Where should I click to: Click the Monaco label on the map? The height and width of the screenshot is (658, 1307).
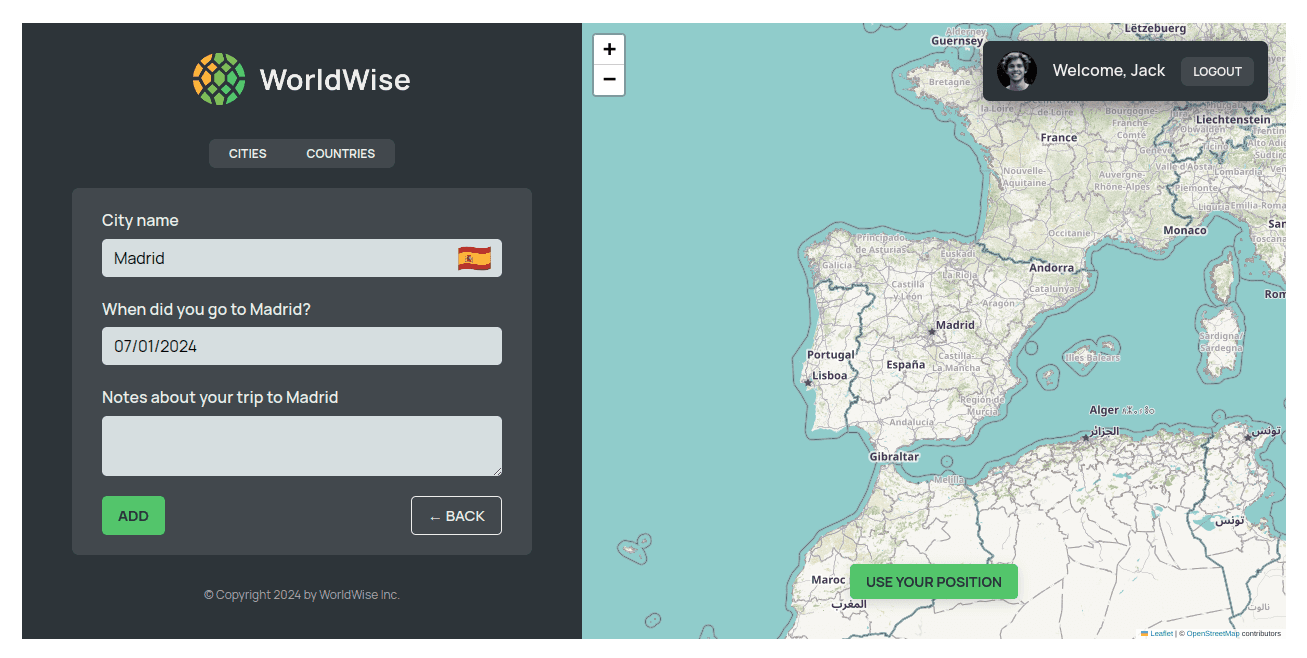[x=1185, y=231]
